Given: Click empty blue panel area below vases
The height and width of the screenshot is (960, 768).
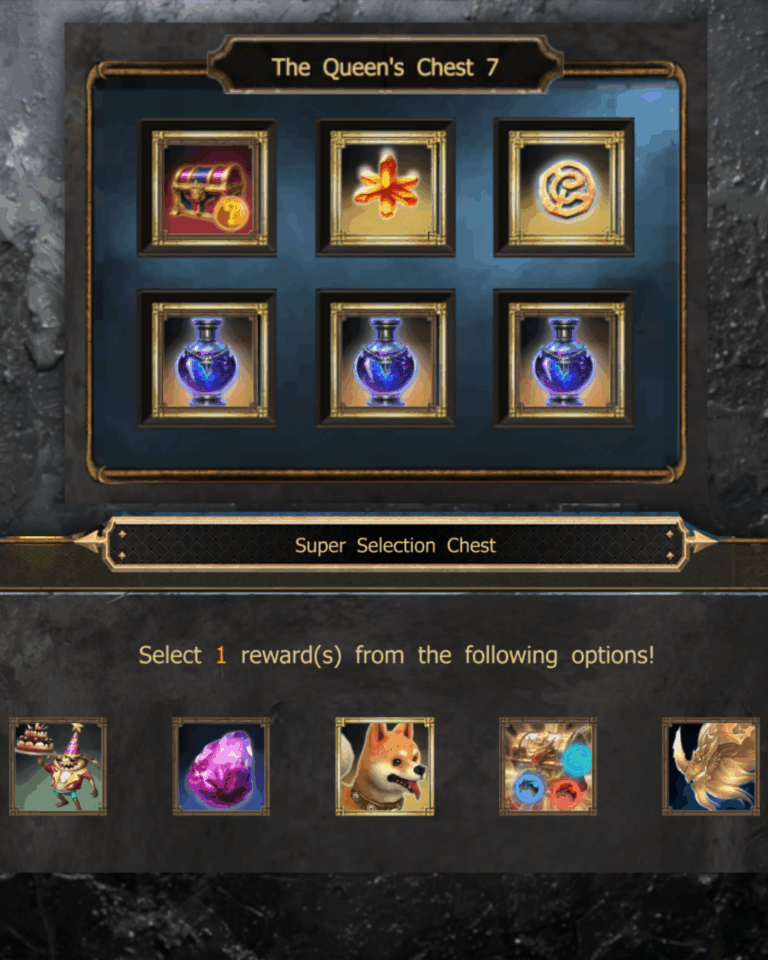Looking at the screenshot, I should point(386,447).
